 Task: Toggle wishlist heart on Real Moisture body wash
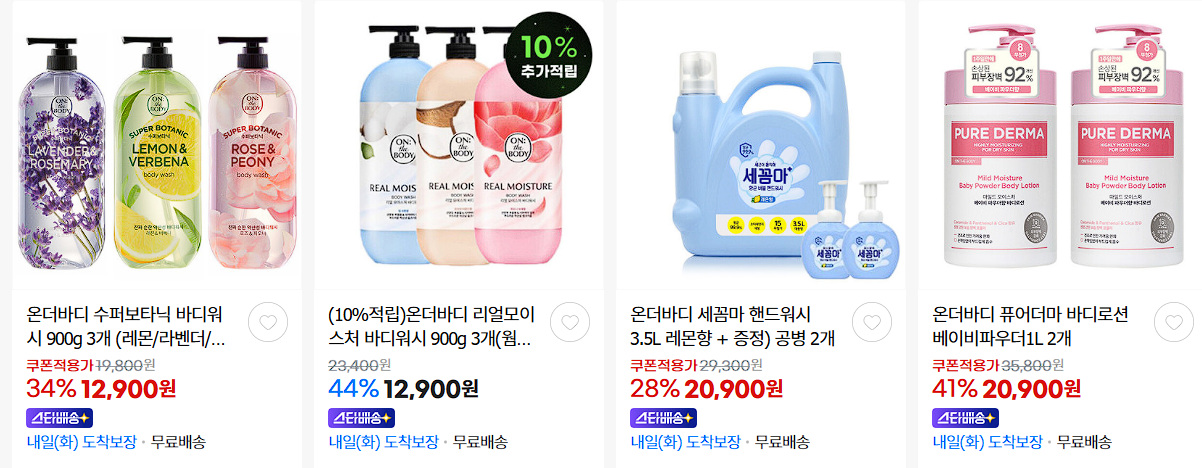[x=569, y=321]
